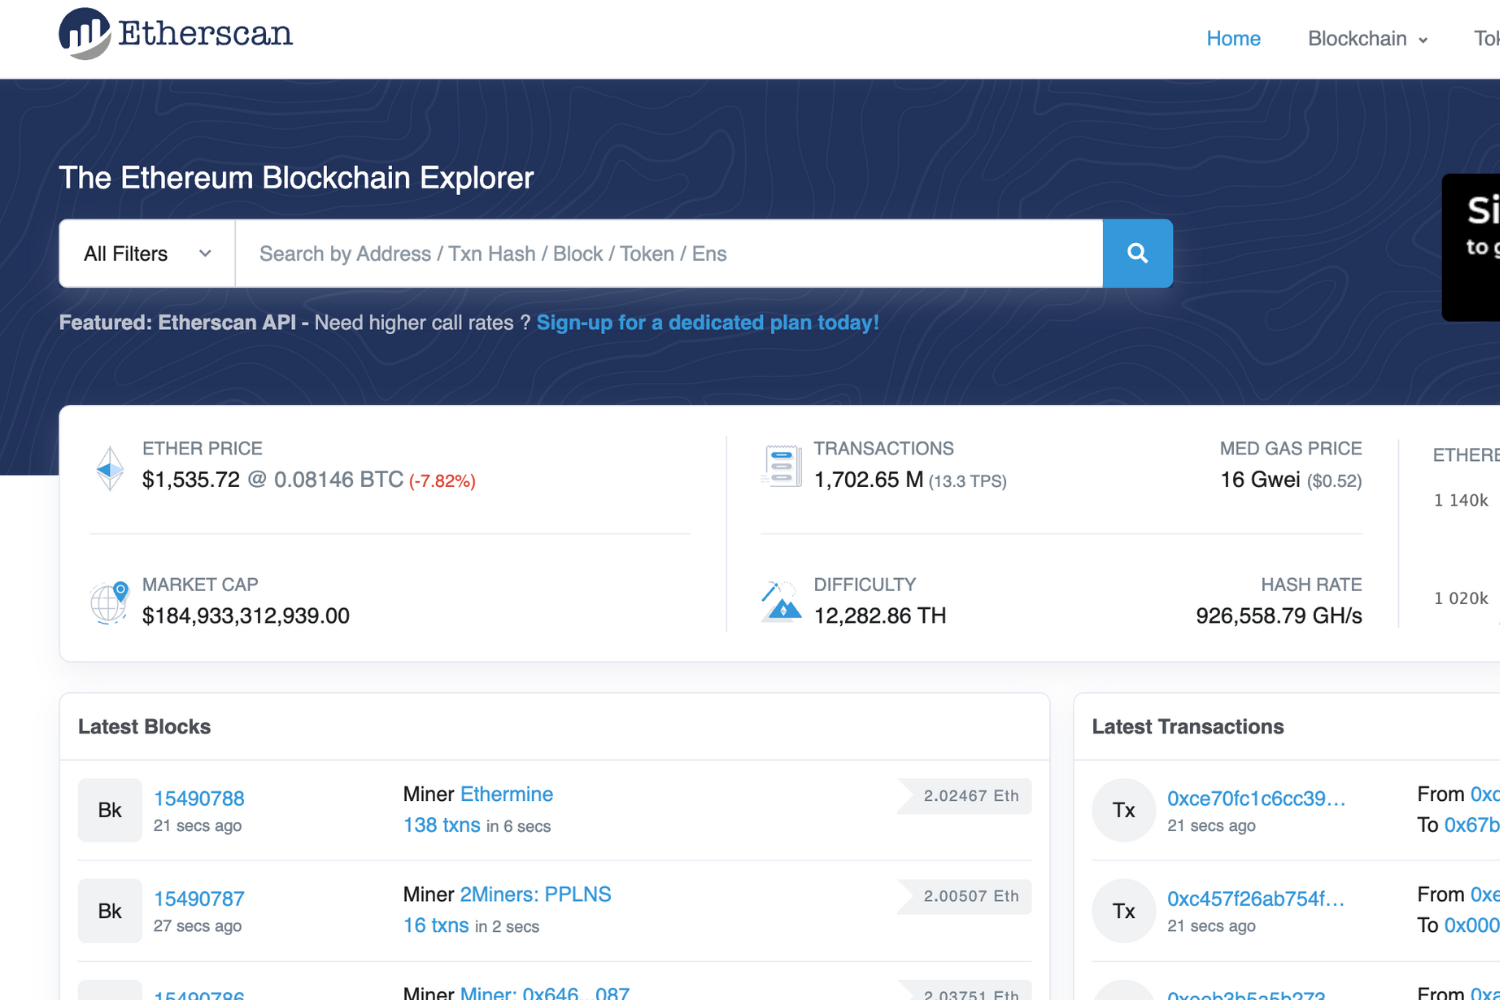Image resolution: width=1500 pixels, height=1000 pixels.
Task: View miner 2Miners: PPLNS
Action: click(x=535, y=894)
